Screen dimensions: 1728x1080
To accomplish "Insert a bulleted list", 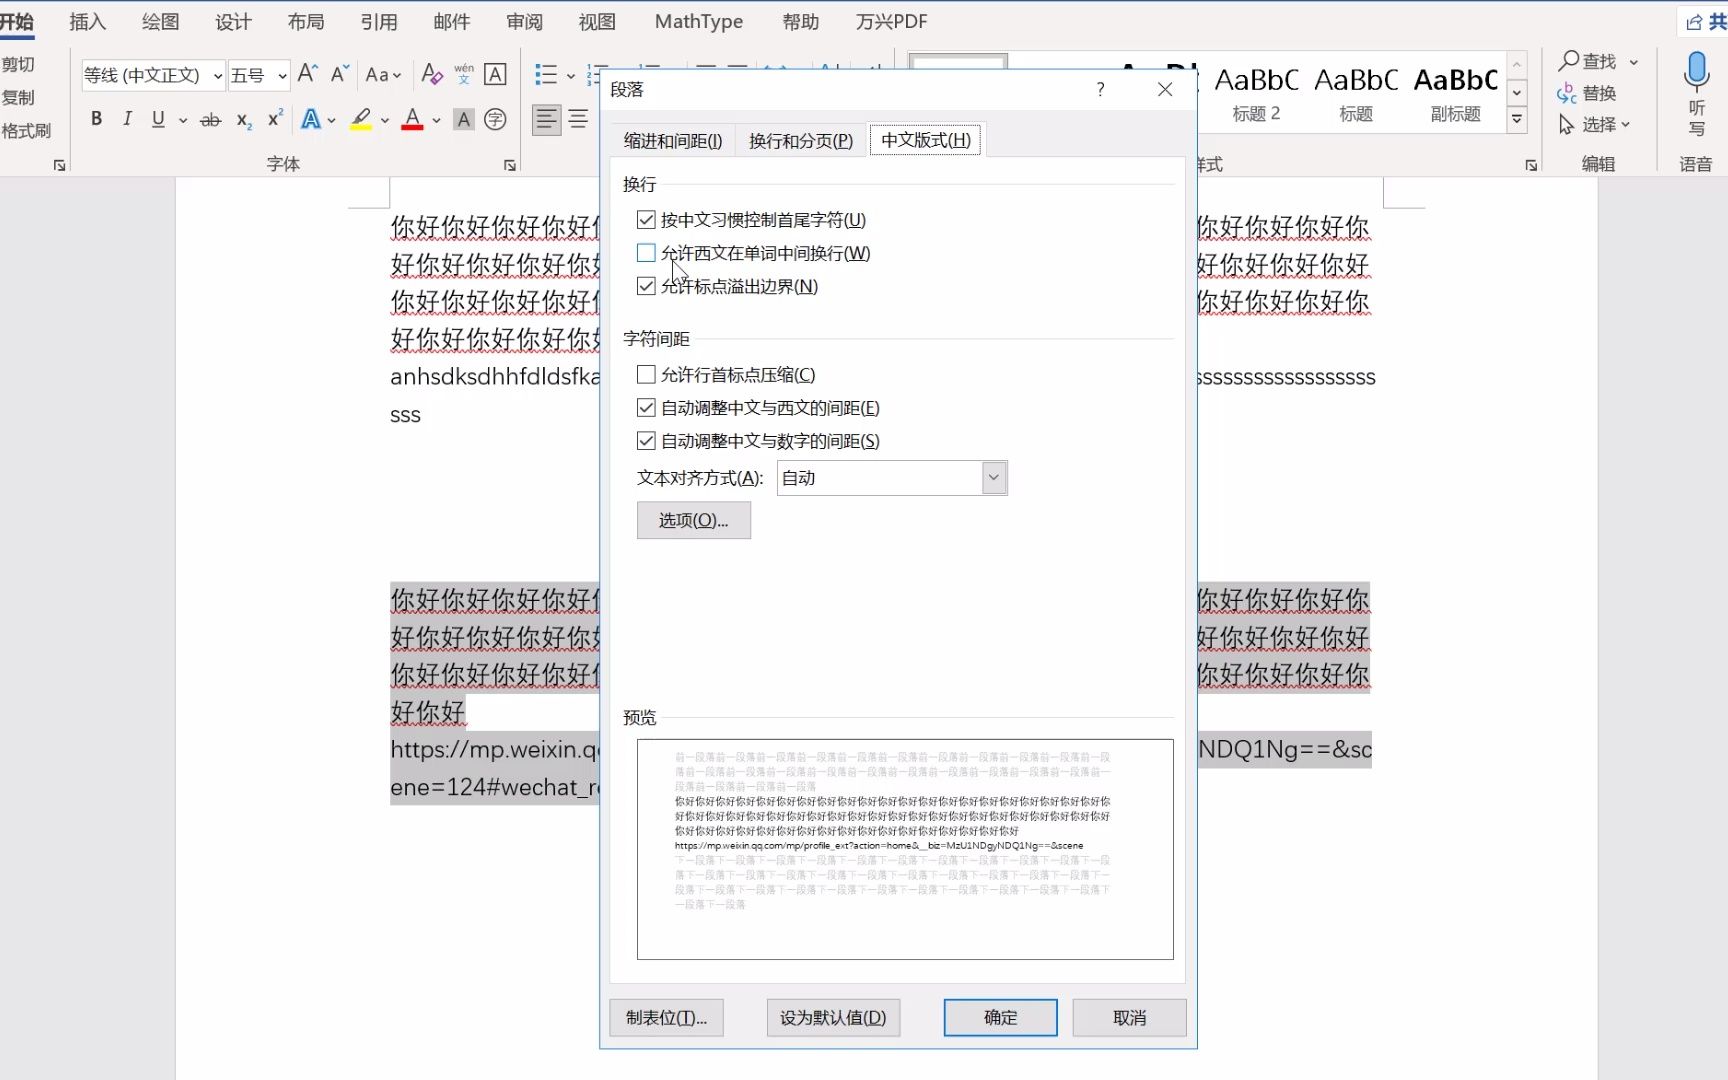I will [x=546, y=74].
